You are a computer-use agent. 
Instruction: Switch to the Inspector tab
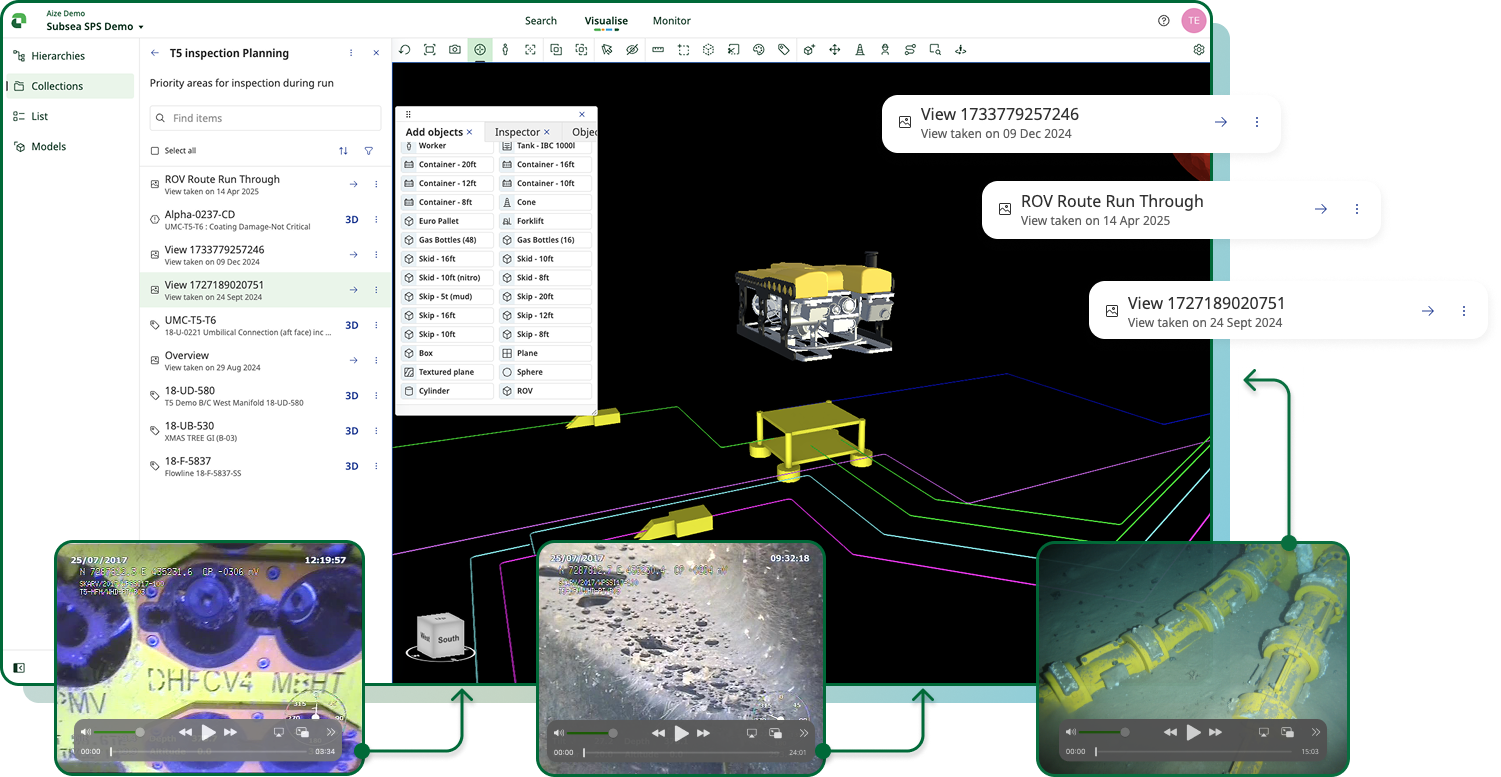click(x=518, y=131)
